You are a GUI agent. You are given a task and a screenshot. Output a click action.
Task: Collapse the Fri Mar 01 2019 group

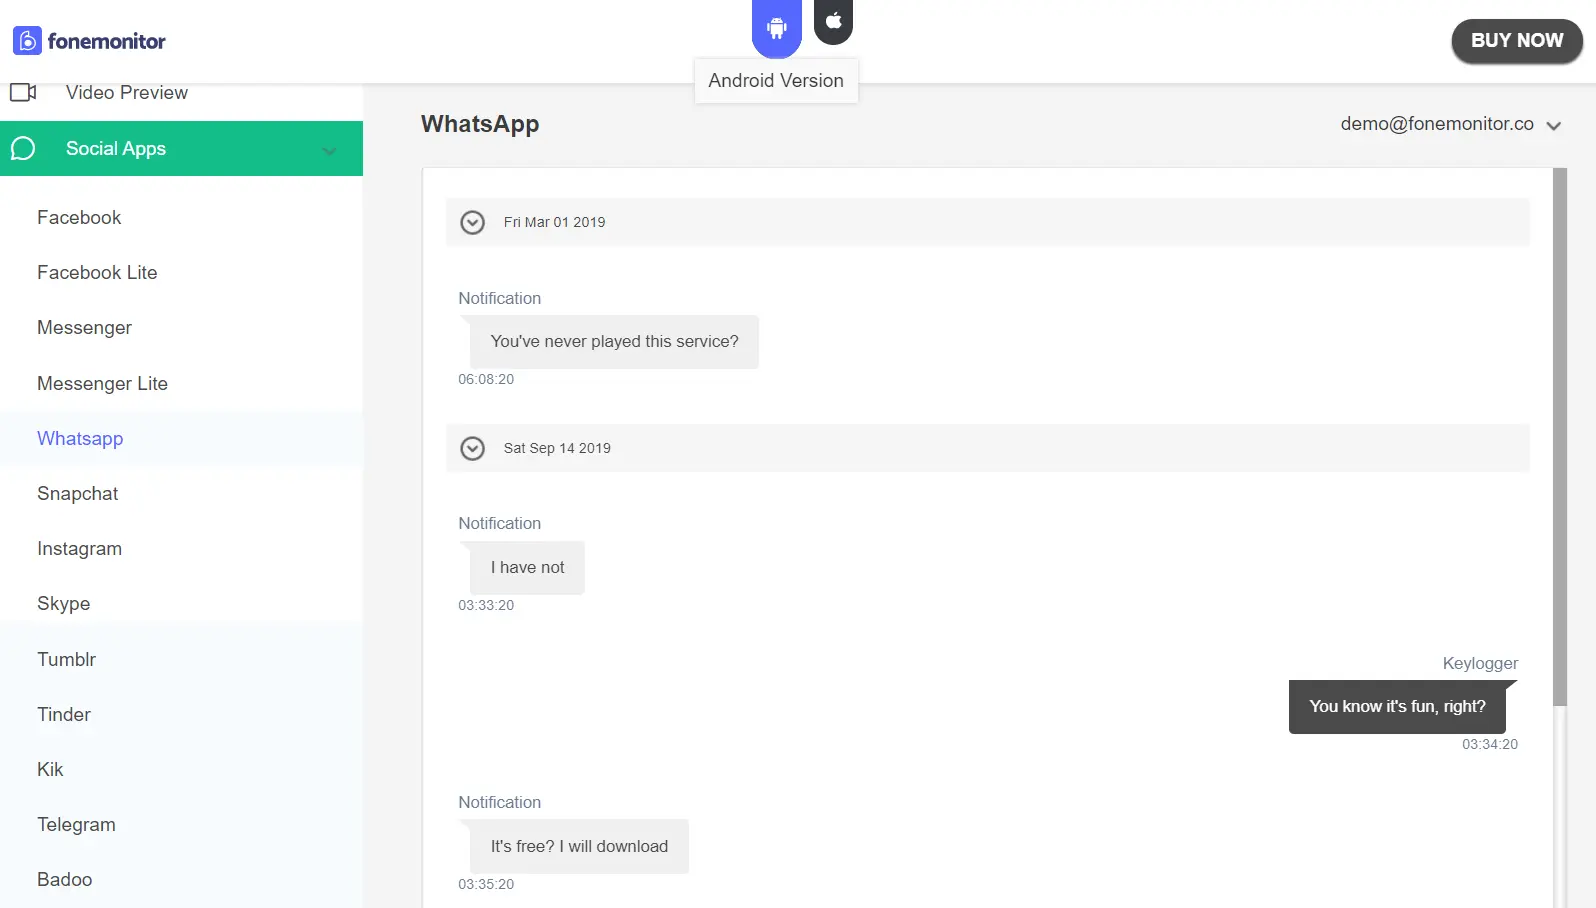472,222
